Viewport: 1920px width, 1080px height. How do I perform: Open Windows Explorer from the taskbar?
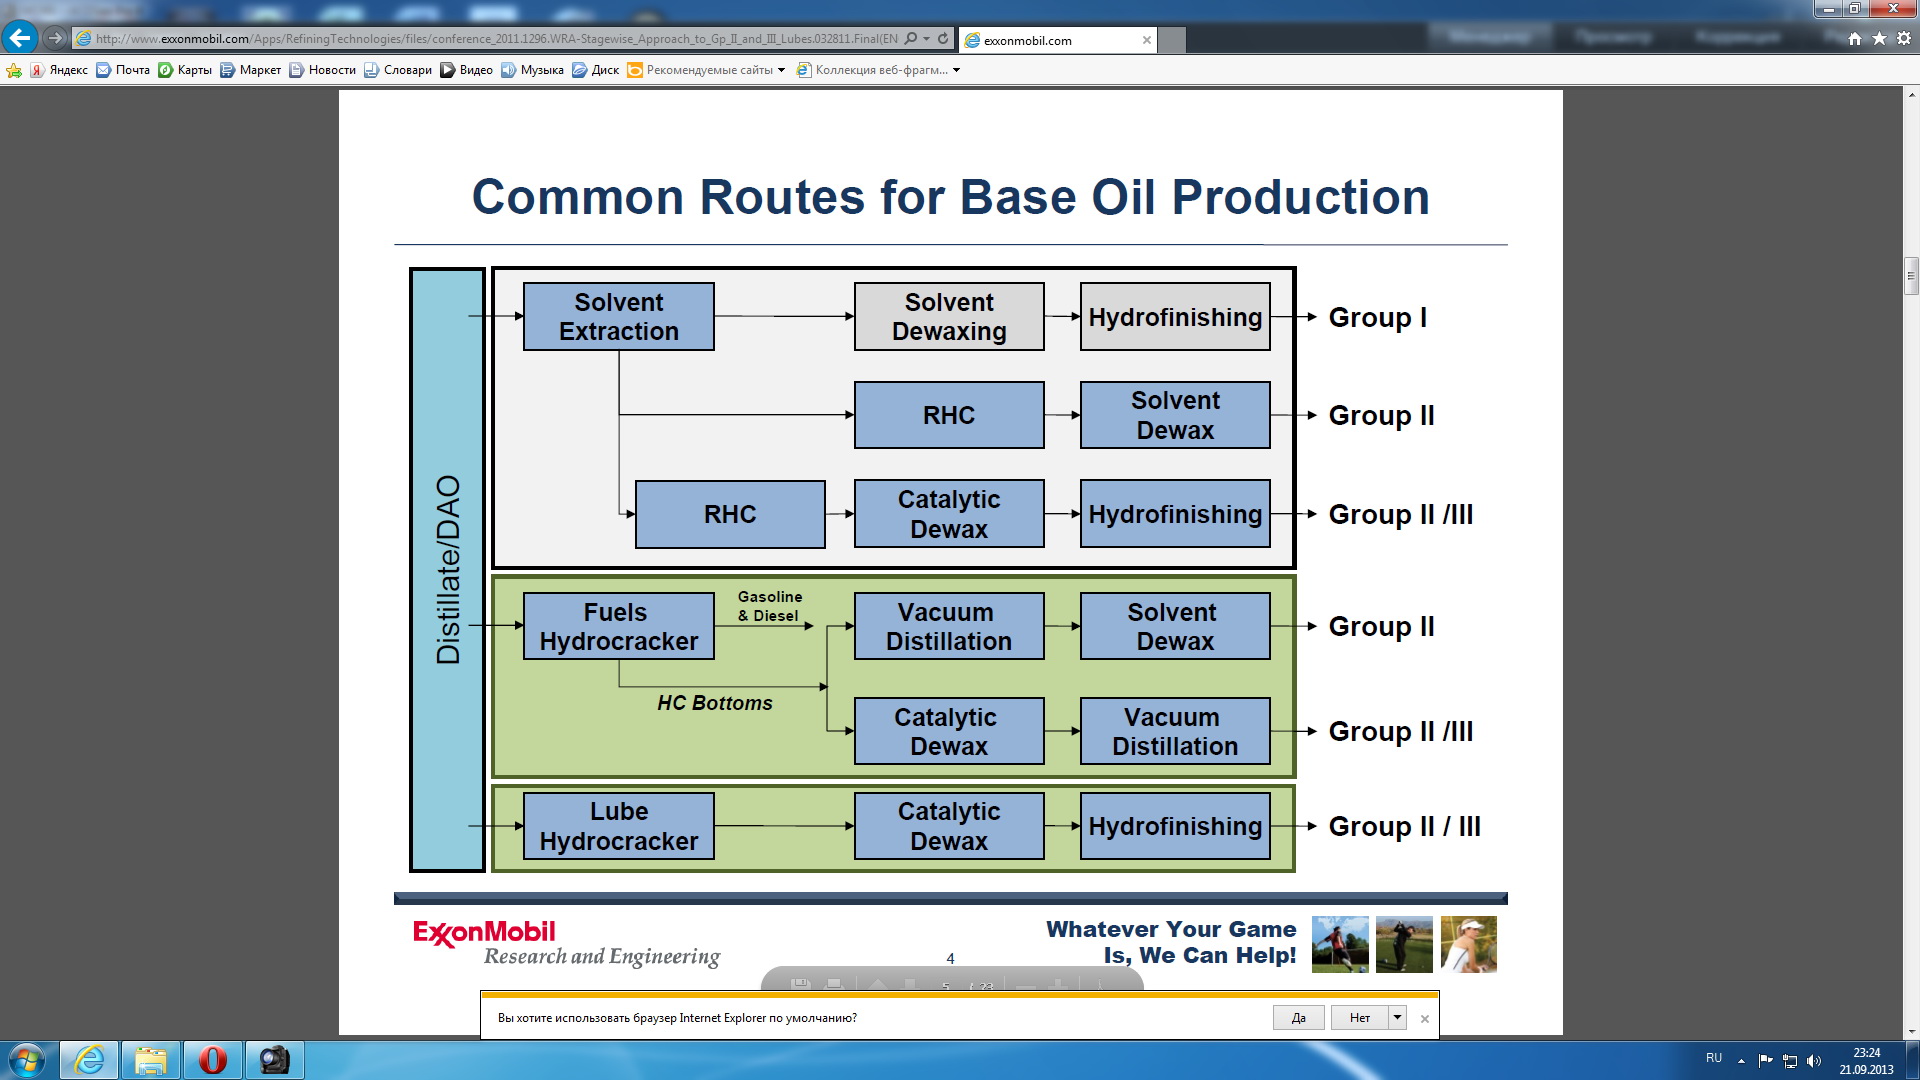[x=150, y=1060]
